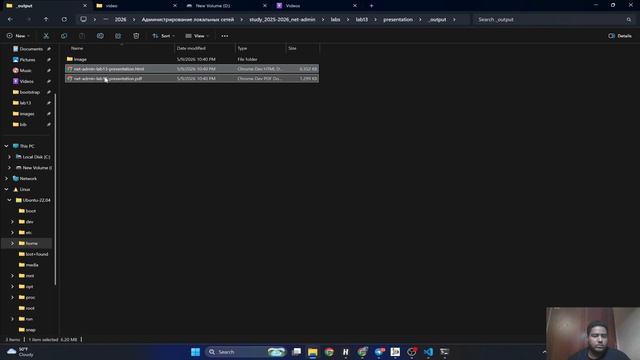Click the Администрирование локальных сетей breadcrumb
Screen dimensions: 640x360
pos(188,19)
